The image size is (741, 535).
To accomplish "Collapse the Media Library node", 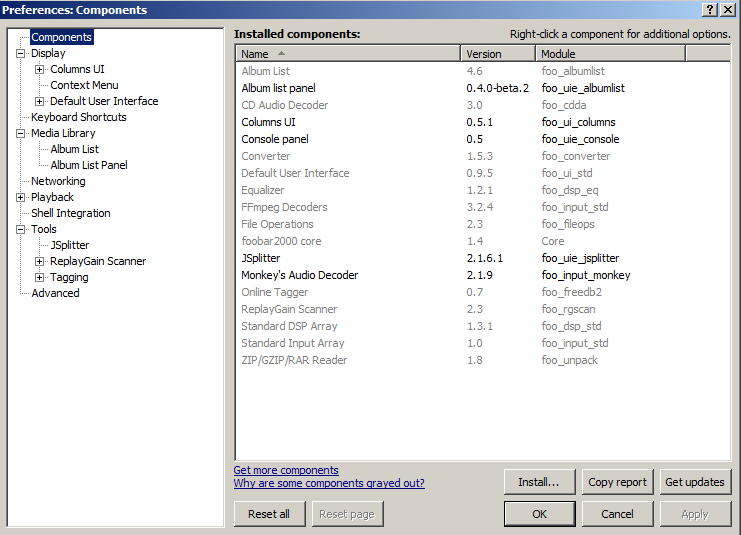I will (x=20, y=133).
